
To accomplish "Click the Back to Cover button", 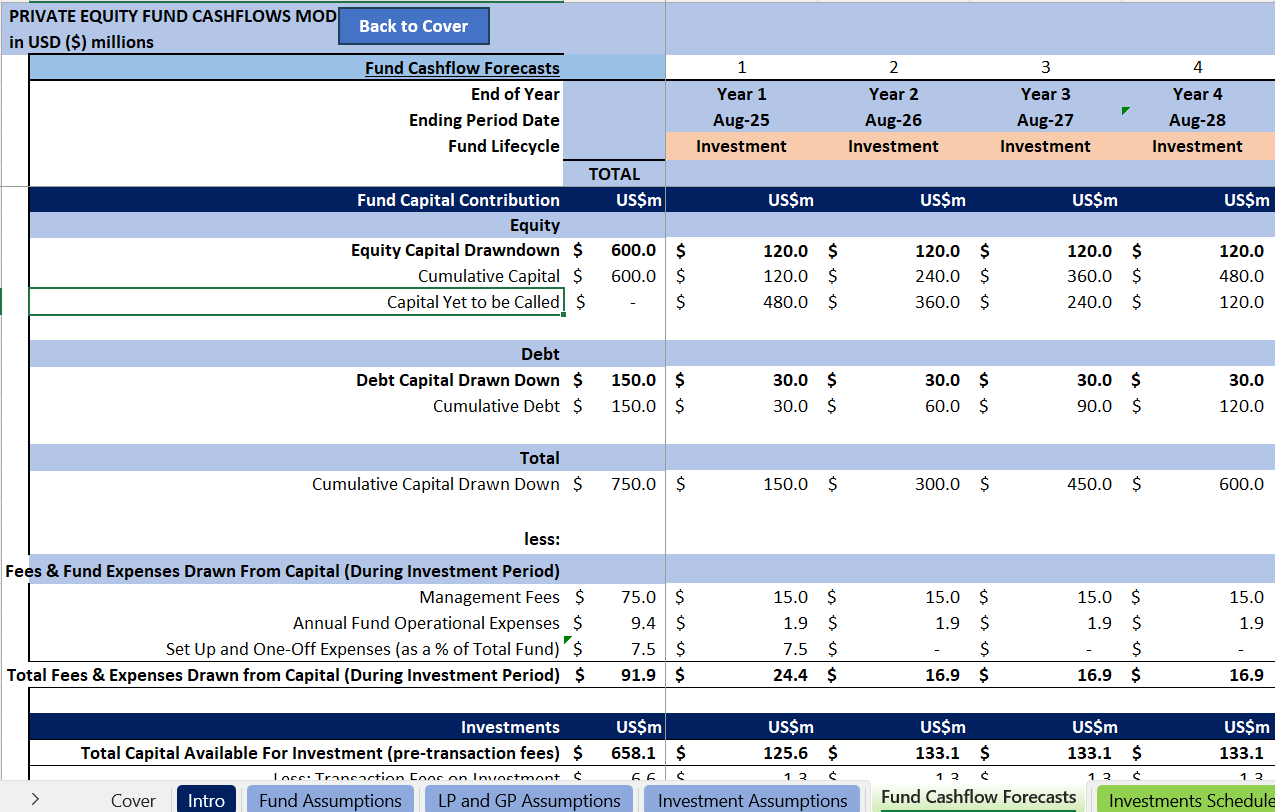I will tap(414, 26).
